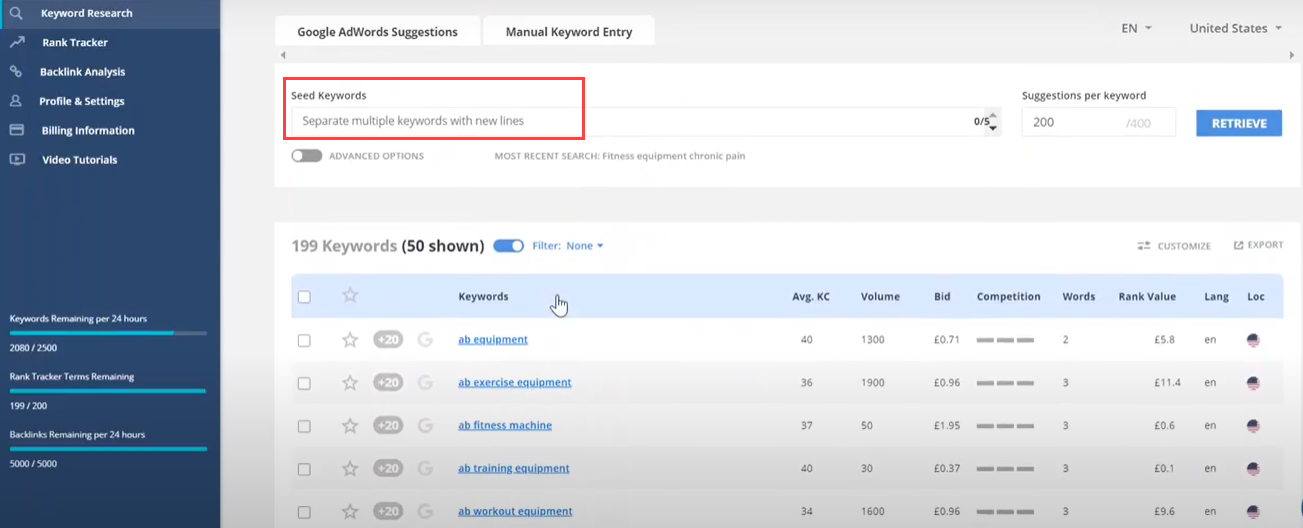1303x528 pixels.
Task: Click +20 badge for 'ab exercise equipment'
Action: tap(388, 383)
